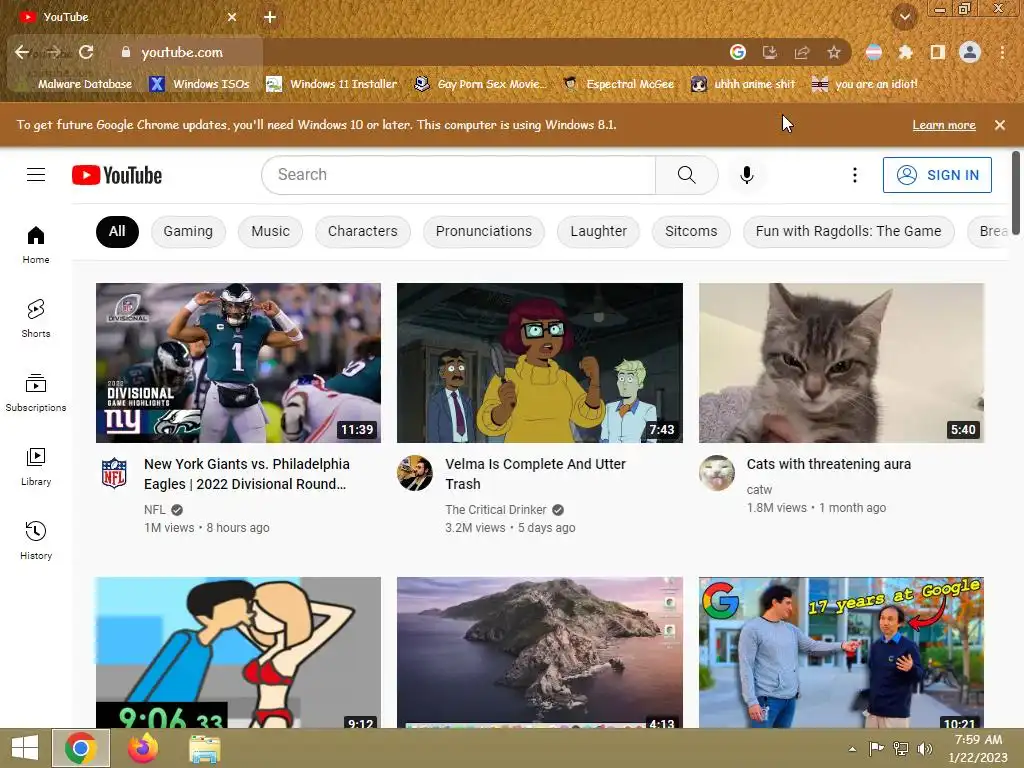Open Chrome three-dot menu
Viewport: 1024px width, 768px height.
click(1002, 52)
